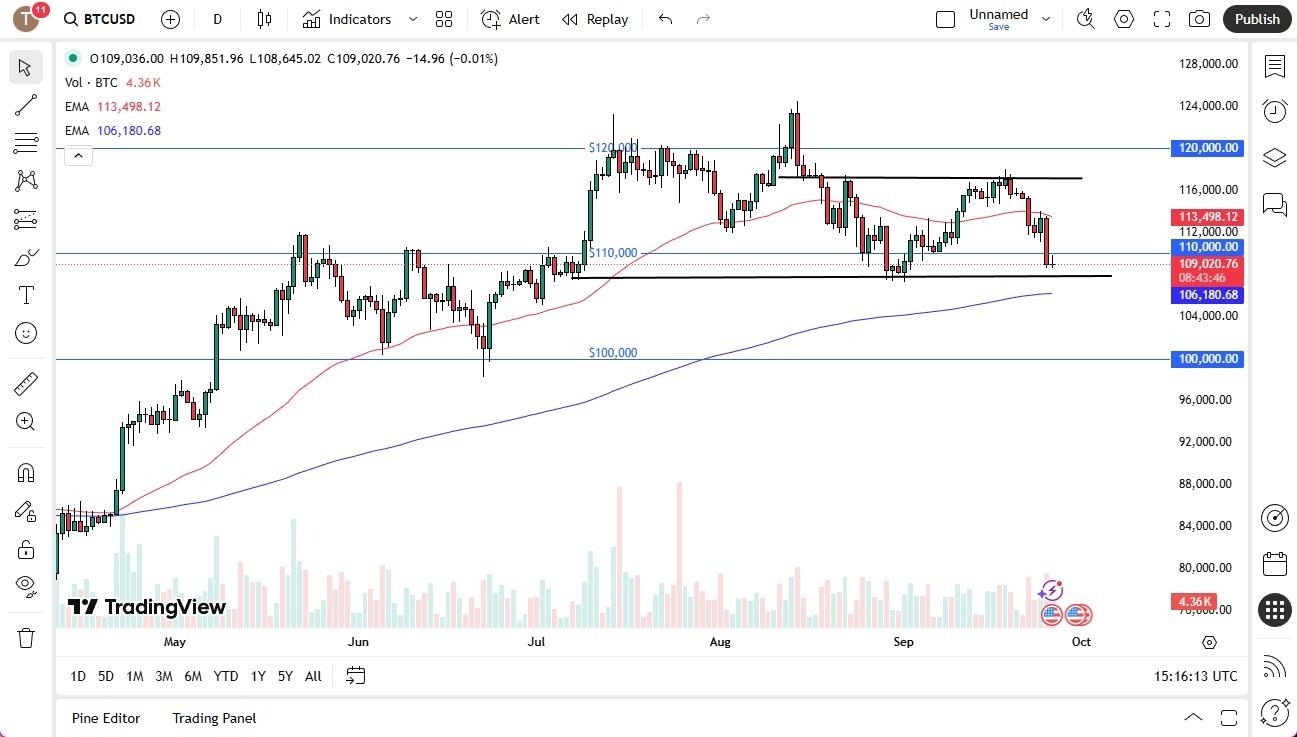This screenshot has height=737, width=1297.
Task: Hide all drawings using the eye icon
Action: coord(25,586)
